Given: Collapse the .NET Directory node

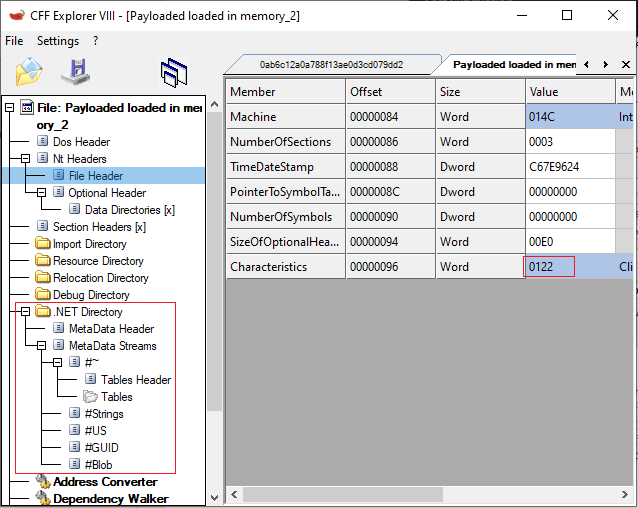Looking at the screenshot, I should [26, 312].
